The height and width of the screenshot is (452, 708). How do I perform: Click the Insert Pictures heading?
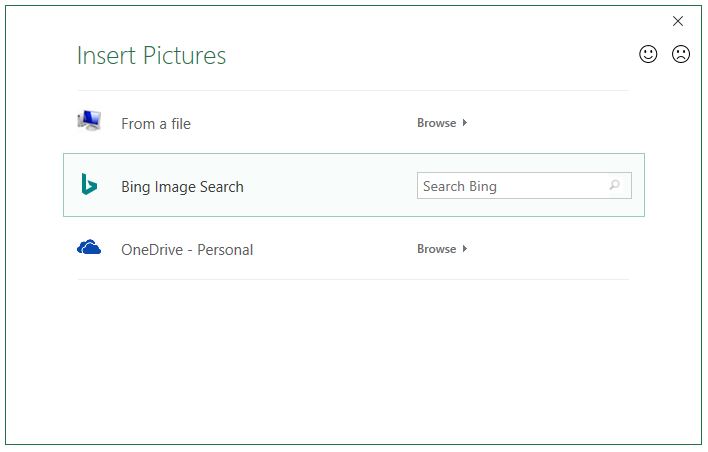[152, 56]
